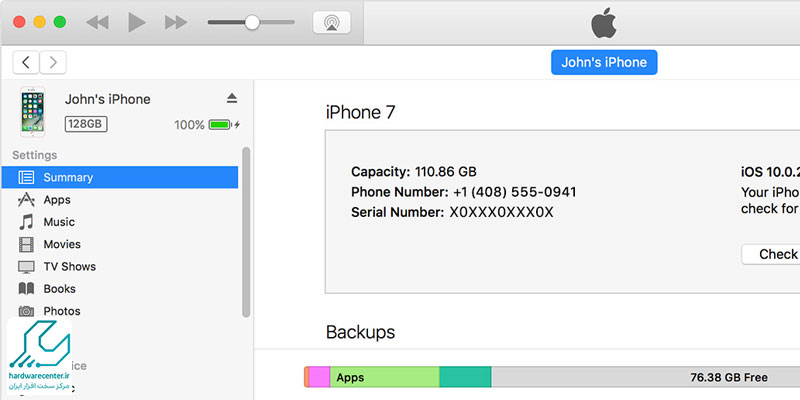Click the rewind previous track button
The width and height of the screenshot is (800, 400).
[97, 22]
